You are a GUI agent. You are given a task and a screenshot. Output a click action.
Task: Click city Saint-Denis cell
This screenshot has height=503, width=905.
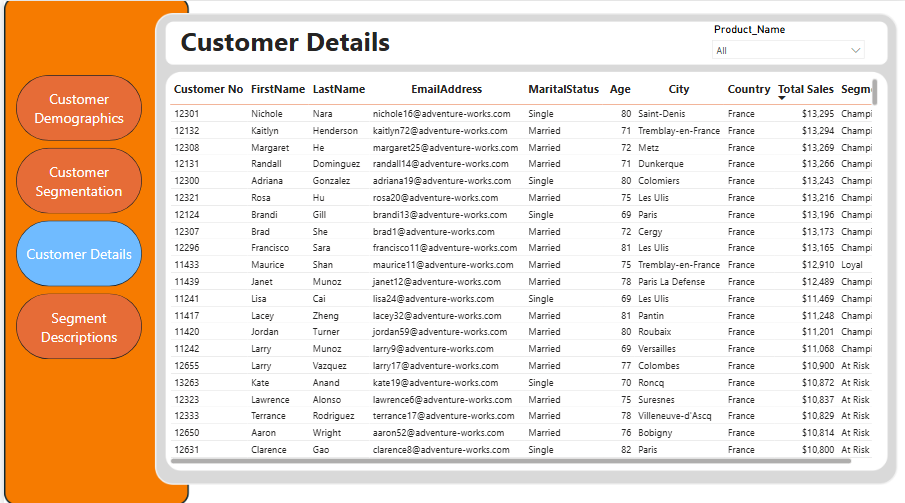[x=661, y=114]
